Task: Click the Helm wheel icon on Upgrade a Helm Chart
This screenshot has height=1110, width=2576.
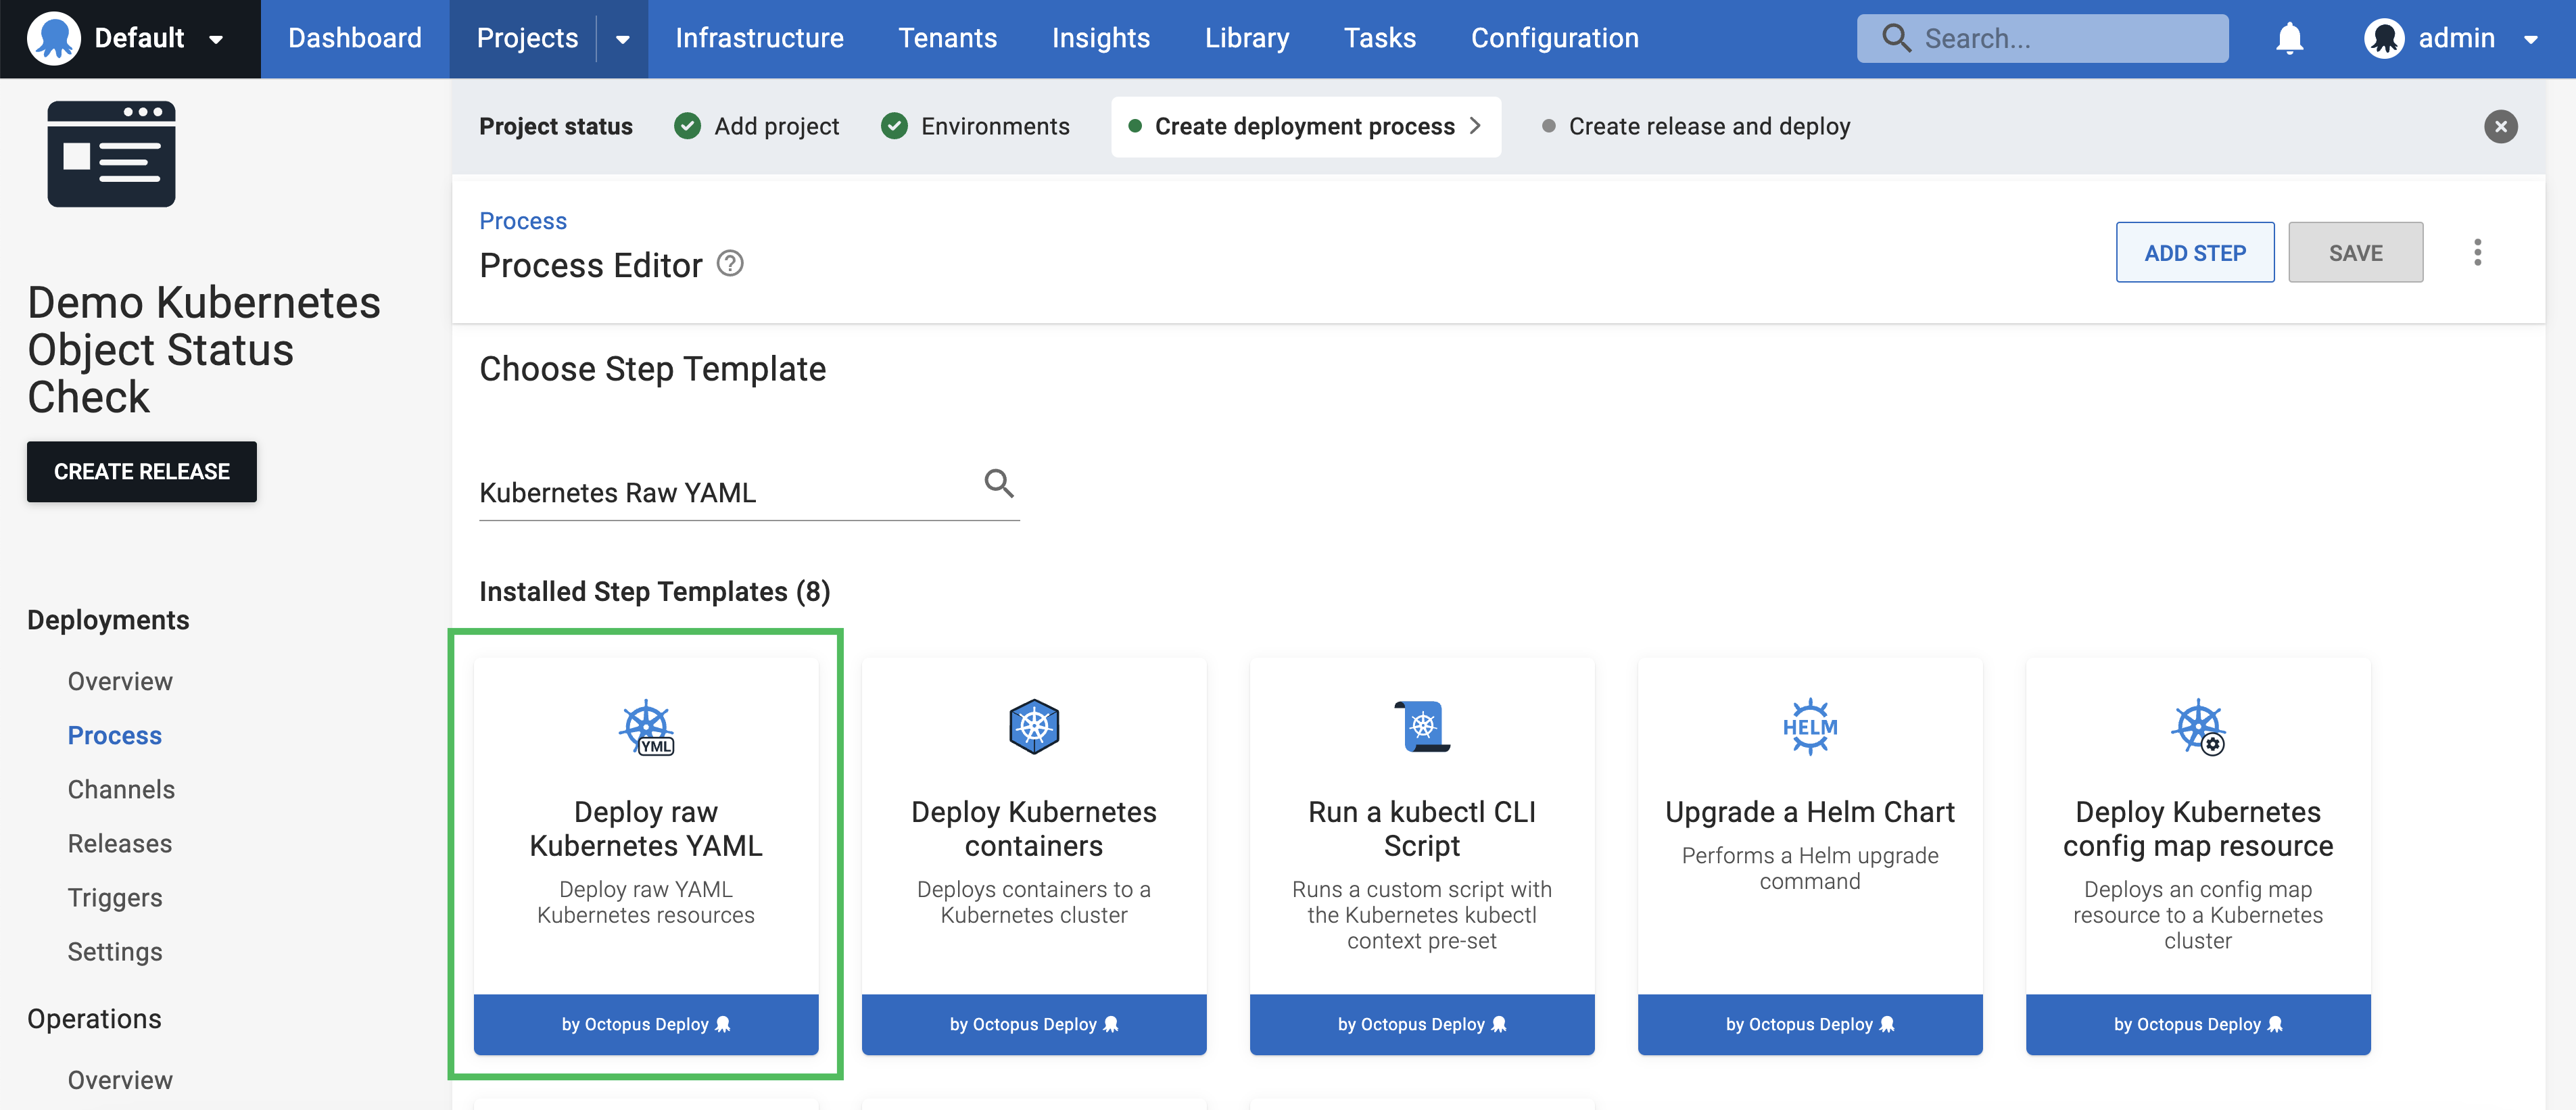Action: [x=1810, y=726]
